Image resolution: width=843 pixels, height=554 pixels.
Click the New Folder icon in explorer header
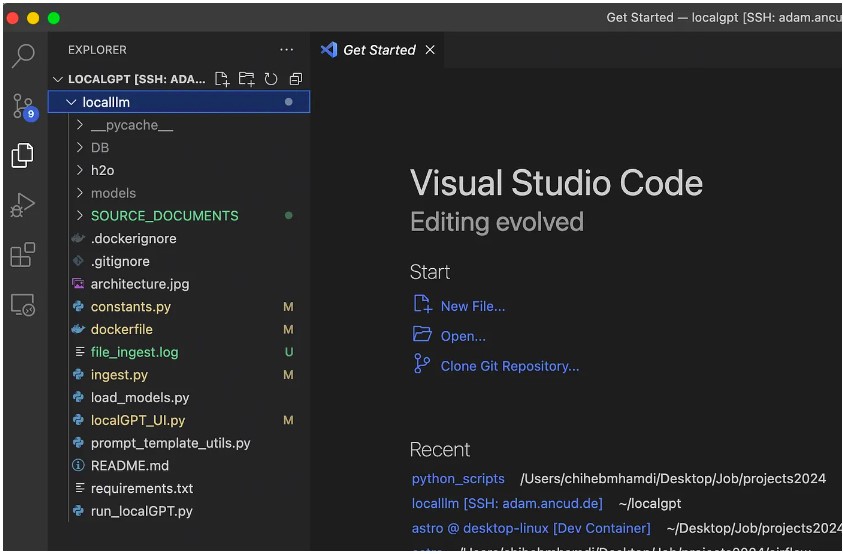pyautogui.click(x=246, y=79)
